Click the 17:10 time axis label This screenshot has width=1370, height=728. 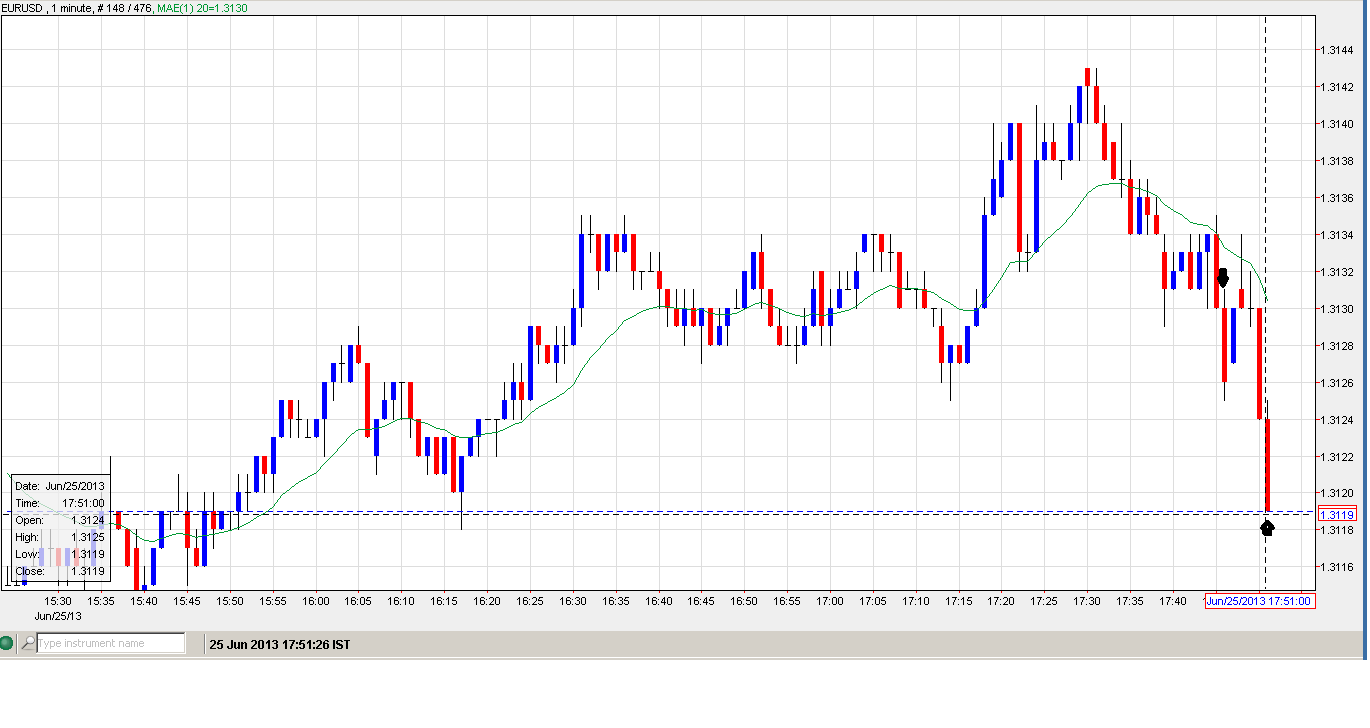click(916, 601)
